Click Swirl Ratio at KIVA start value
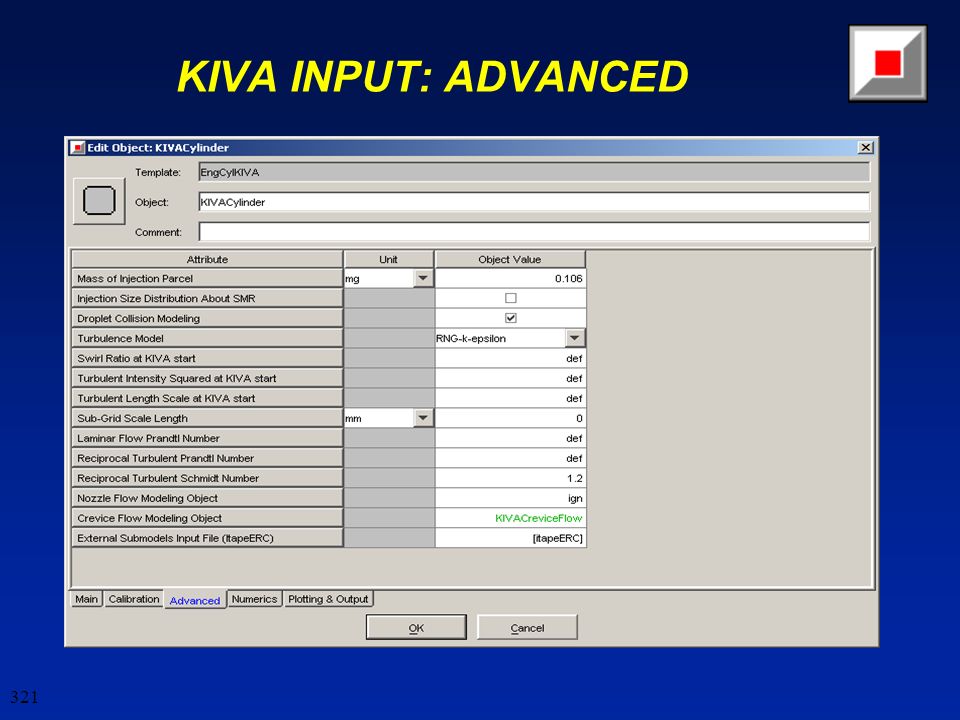 point(511,358)
